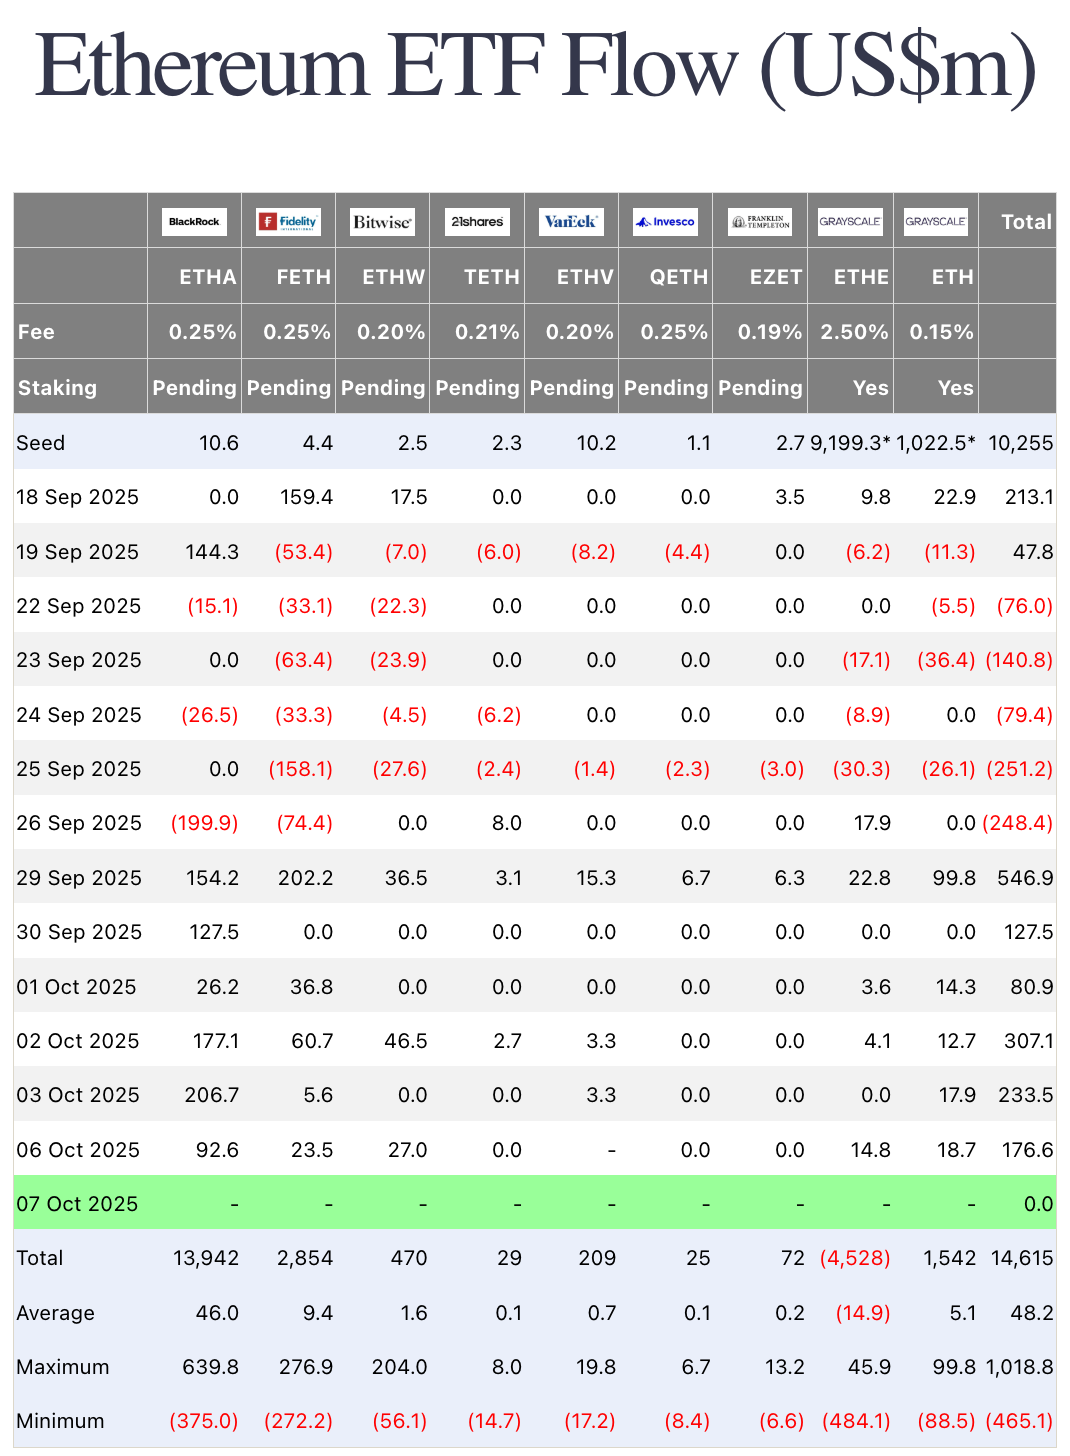
Task: Click the 307.1 total value
Action: pos(1029,1041)
